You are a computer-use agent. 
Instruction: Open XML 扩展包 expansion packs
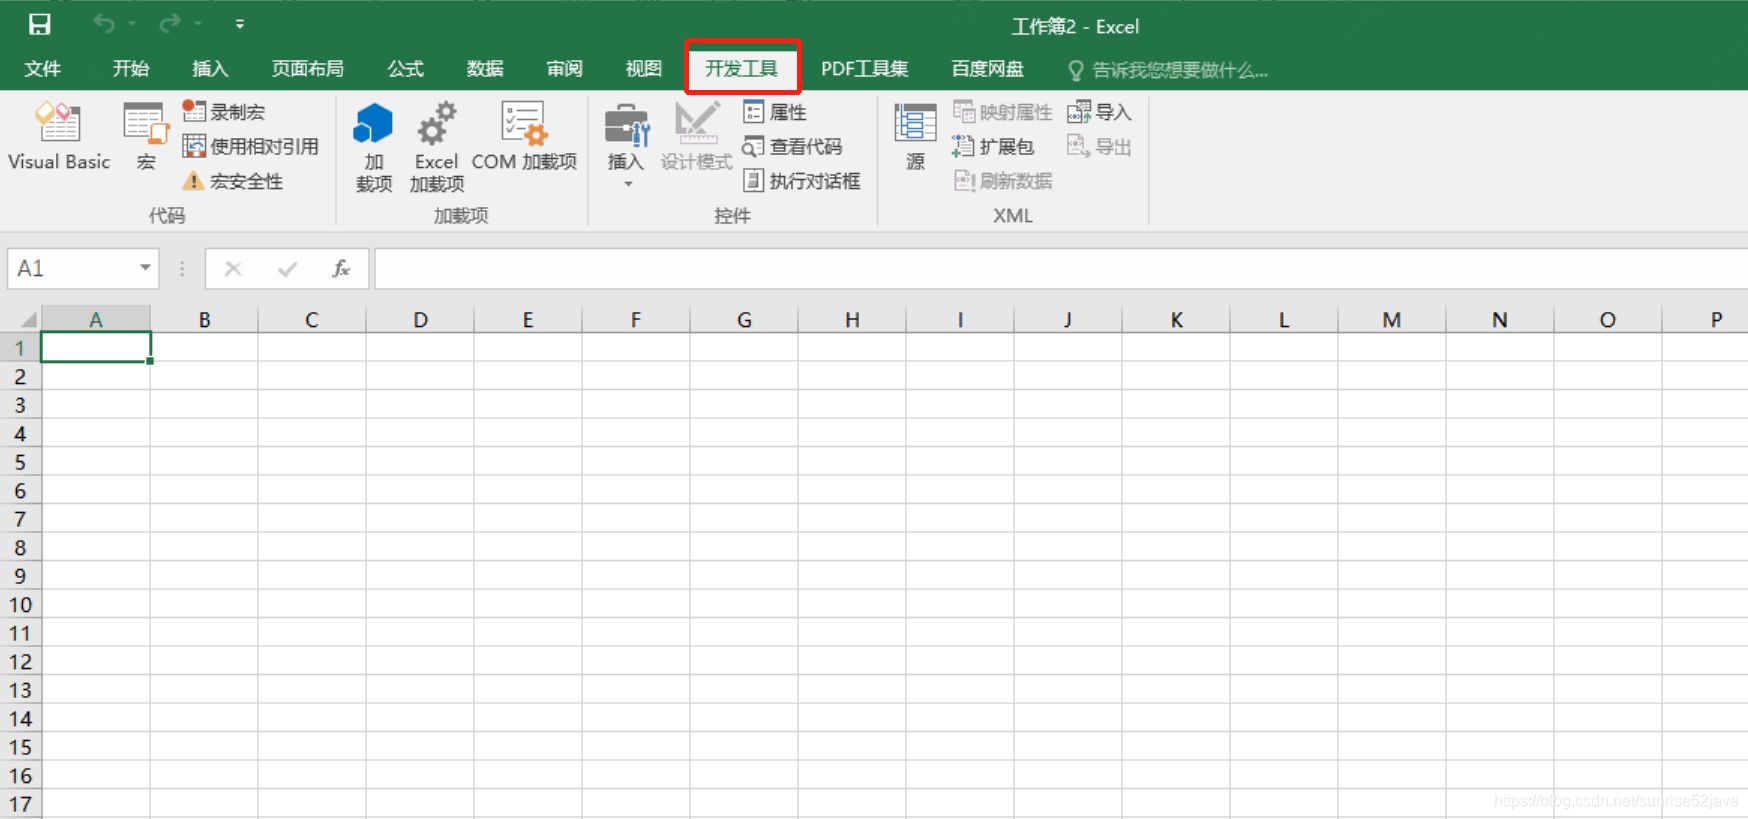[993, 146]
